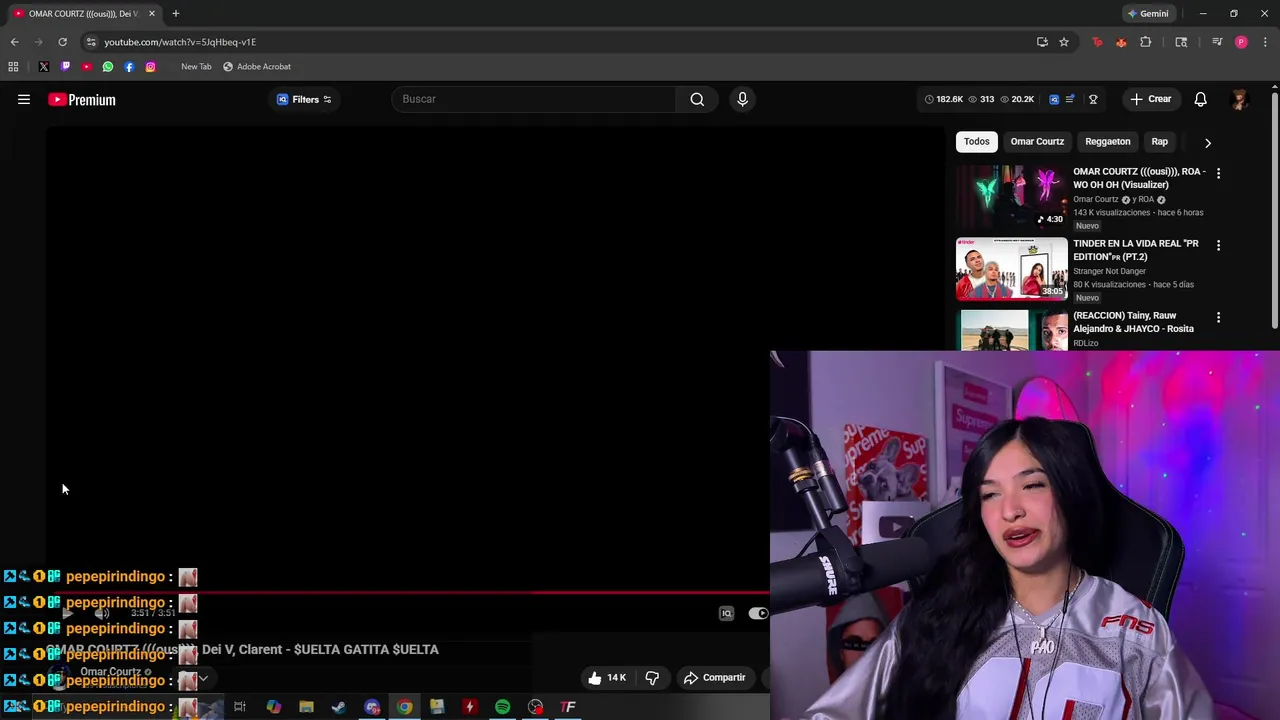1280x720 pixels.
Task: Click the address bar URL
Action: tap(180, 42)
